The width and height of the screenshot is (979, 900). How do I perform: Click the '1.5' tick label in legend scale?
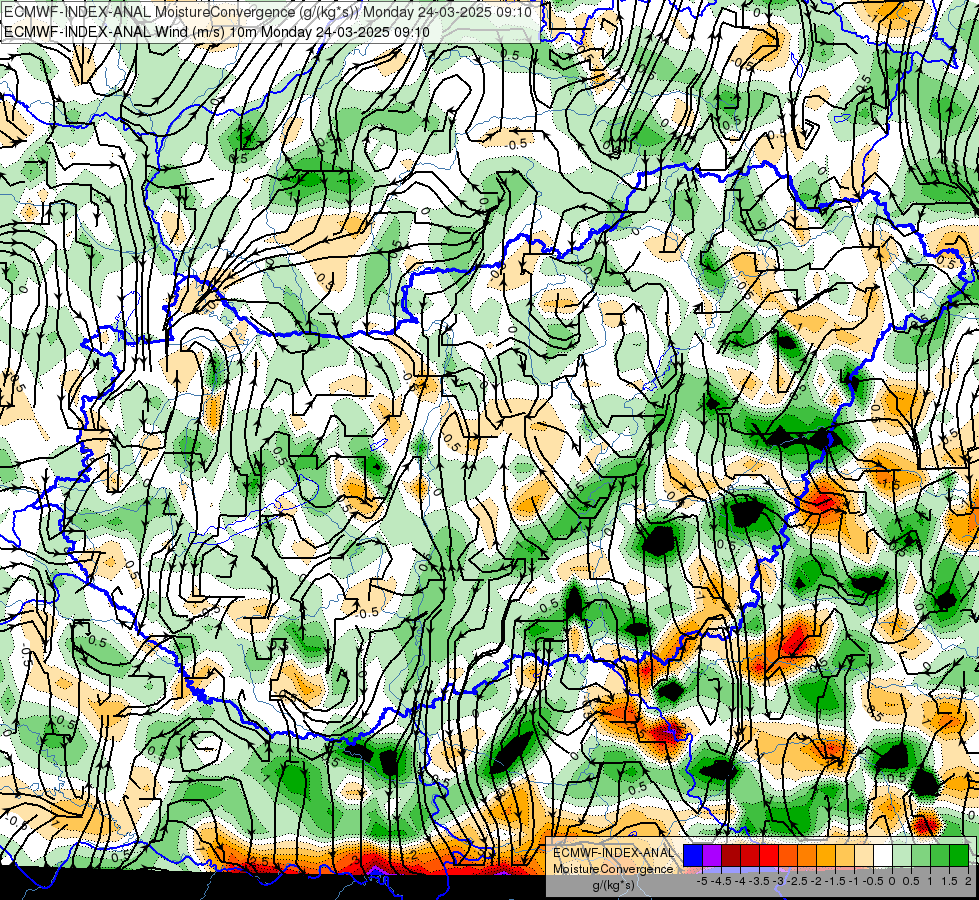(x=950, y=881)
